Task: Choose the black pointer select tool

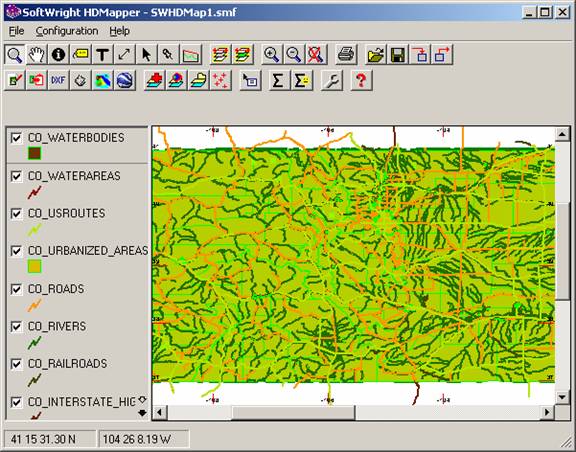Action: (x=146, y=55)
